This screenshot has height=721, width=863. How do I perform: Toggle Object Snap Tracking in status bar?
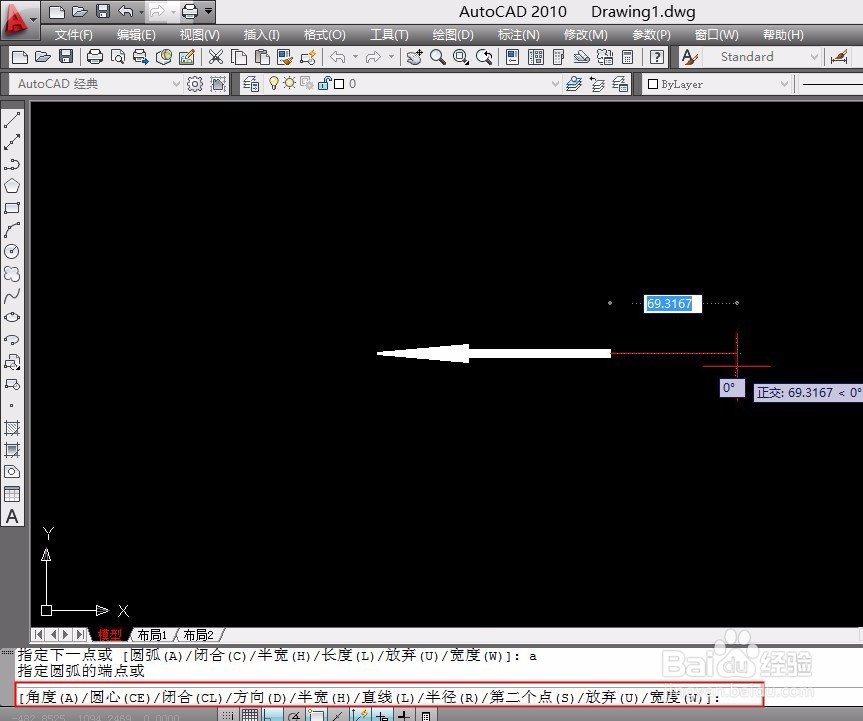tap(338, 715)
